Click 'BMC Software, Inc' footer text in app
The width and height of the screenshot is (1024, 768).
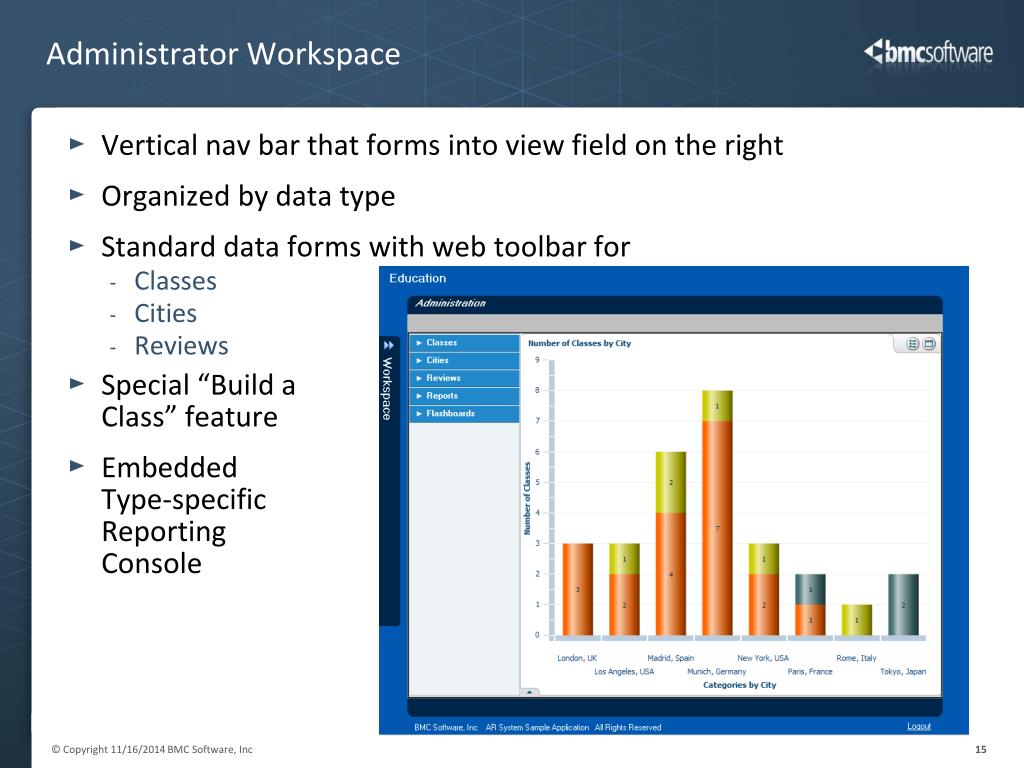click(x=446, y=728)
